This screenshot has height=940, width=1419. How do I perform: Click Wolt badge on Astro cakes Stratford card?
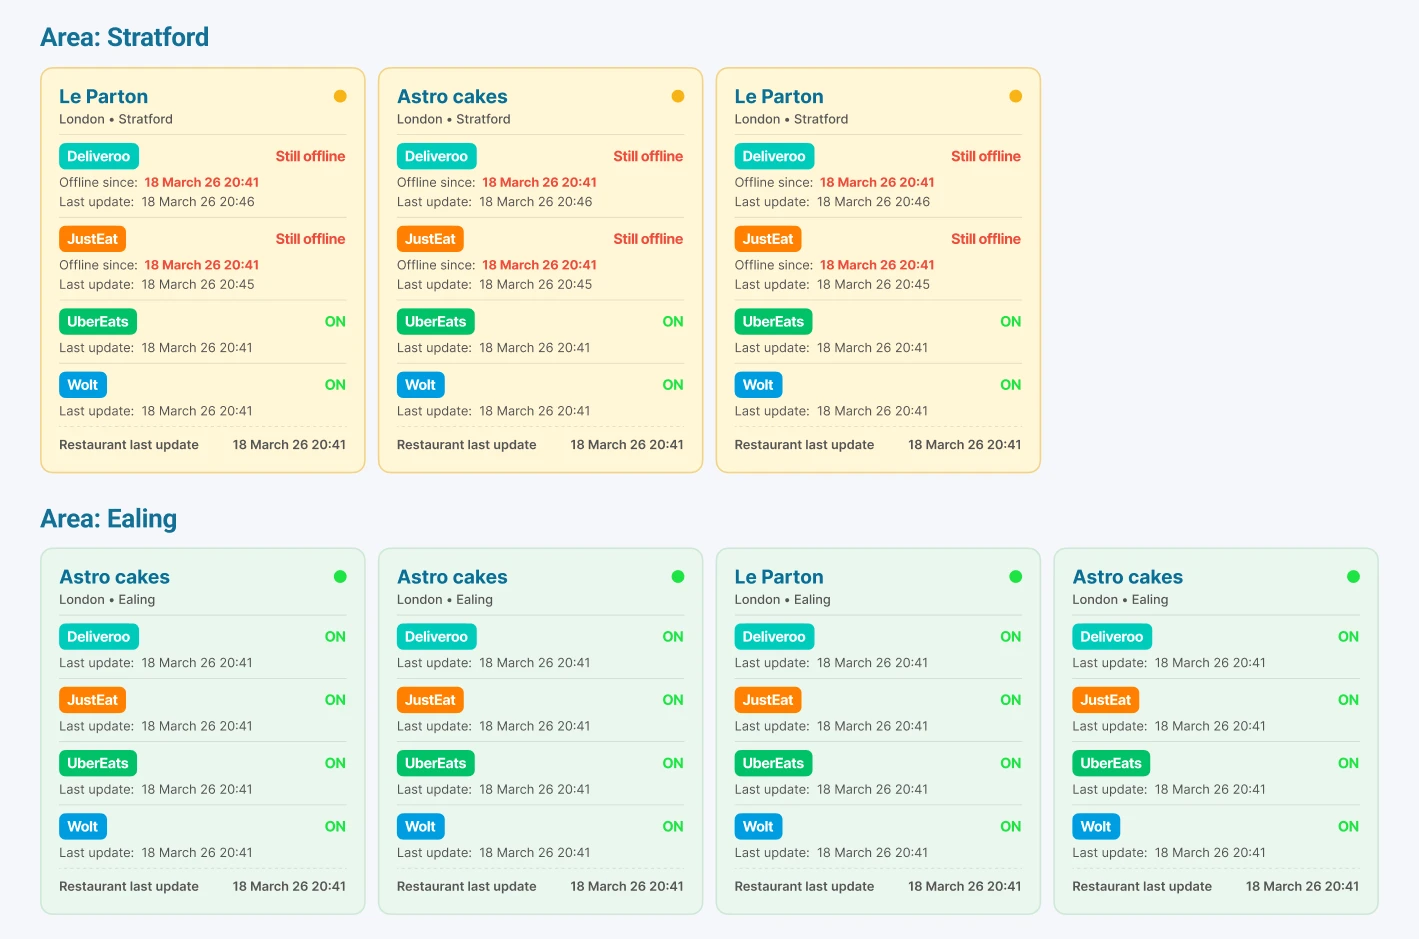pos(420,385)
